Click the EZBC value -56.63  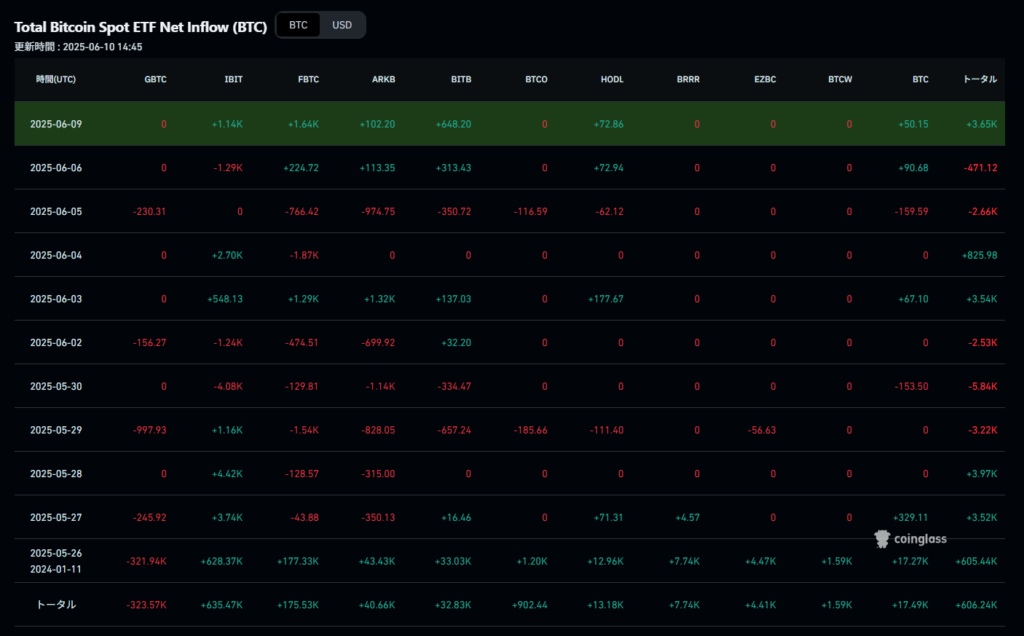(761, 430)
